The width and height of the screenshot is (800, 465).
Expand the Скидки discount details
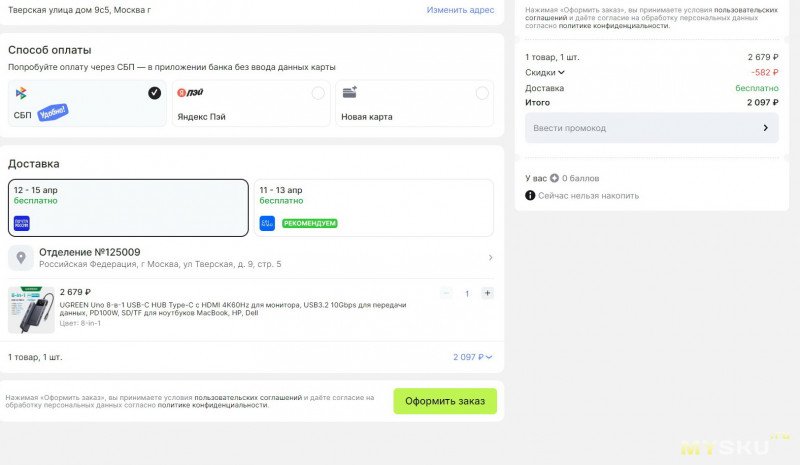(545, 72)
